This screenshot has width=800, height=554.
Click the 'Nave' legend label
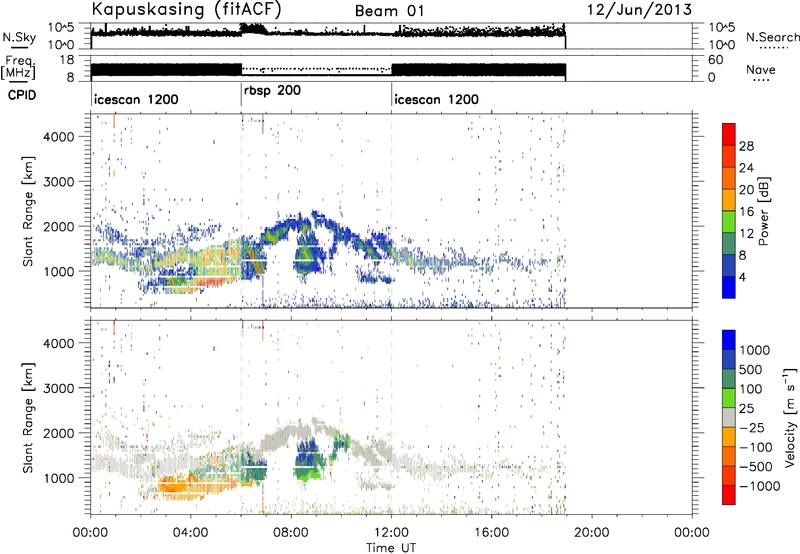point(761,70)
